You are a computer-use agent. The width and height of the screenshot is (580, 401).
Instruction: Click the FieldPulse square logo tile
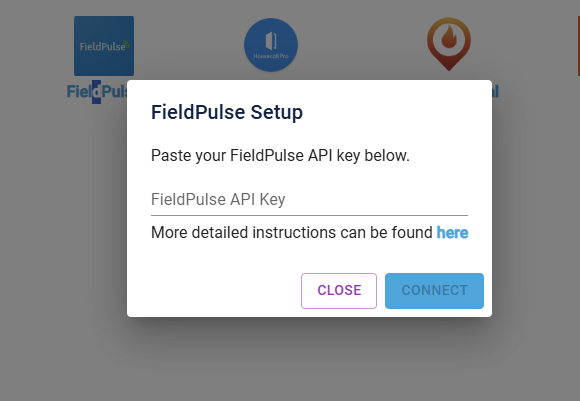(x=104, y=46)
